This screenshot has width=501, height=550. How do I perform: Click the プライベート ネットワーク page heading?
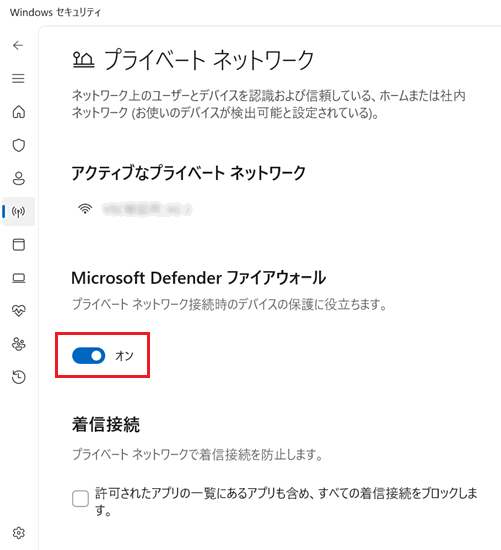click(x=209, y=59)
